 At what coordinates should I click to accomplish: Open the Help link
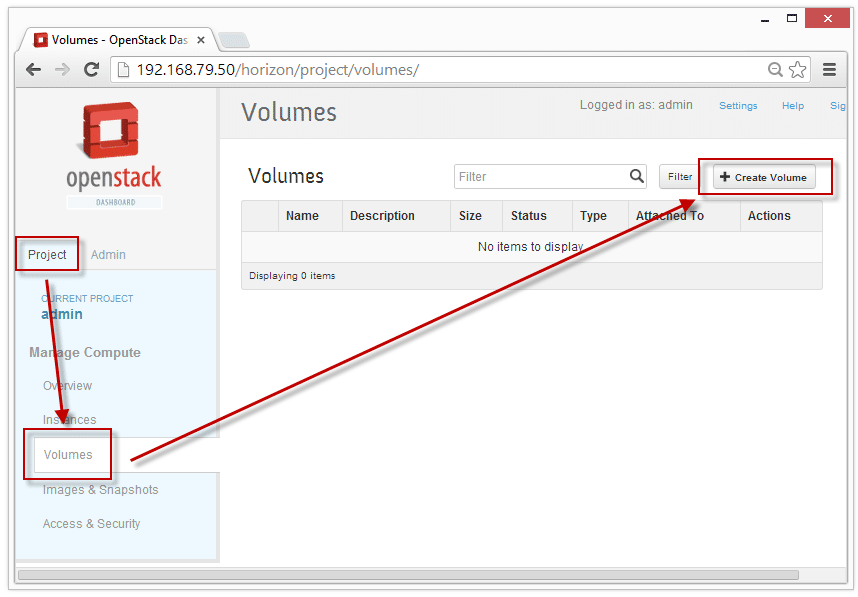click(x=792, y=106)
